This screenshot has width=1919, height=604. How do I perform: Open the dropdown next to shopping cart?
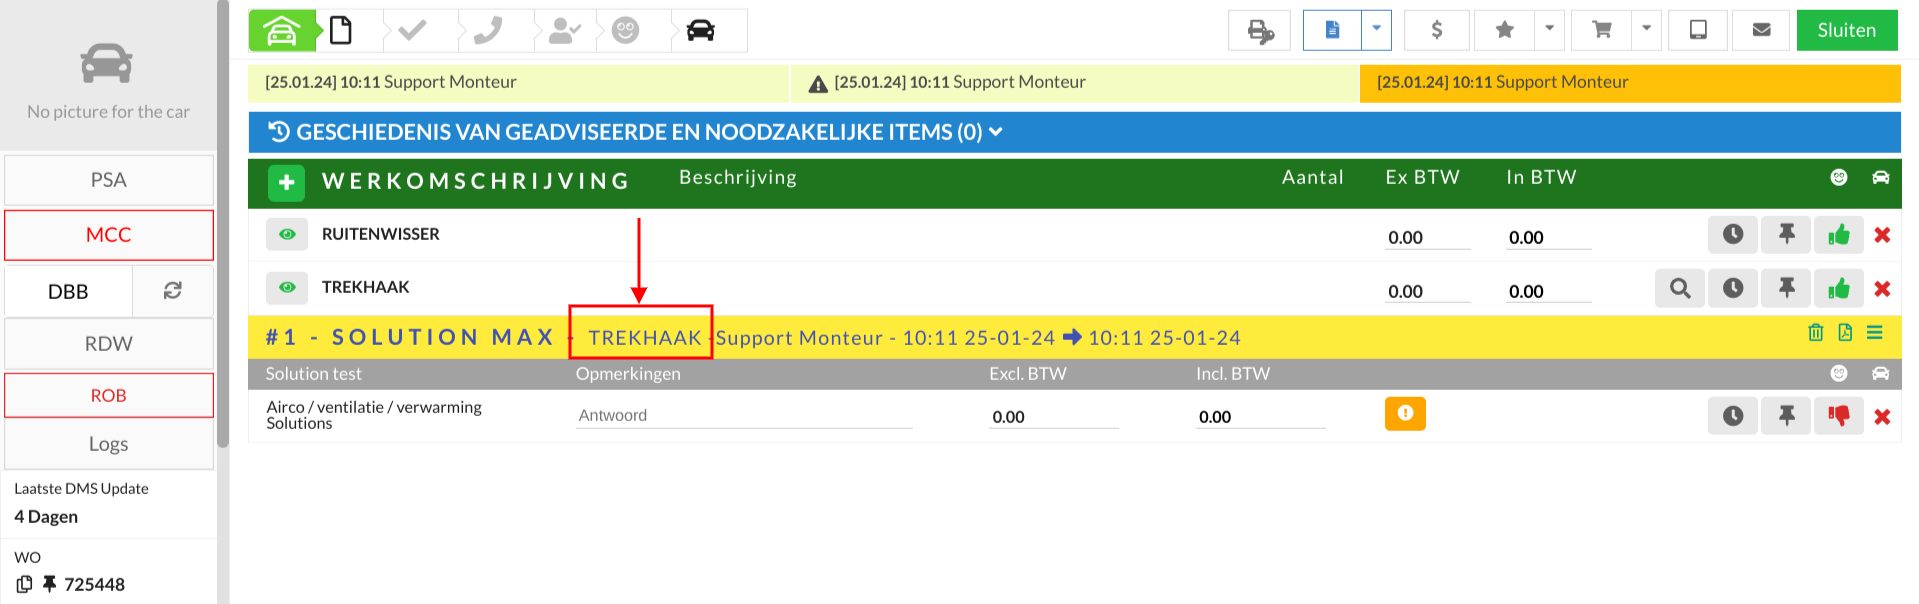(x=1646, y=30)
